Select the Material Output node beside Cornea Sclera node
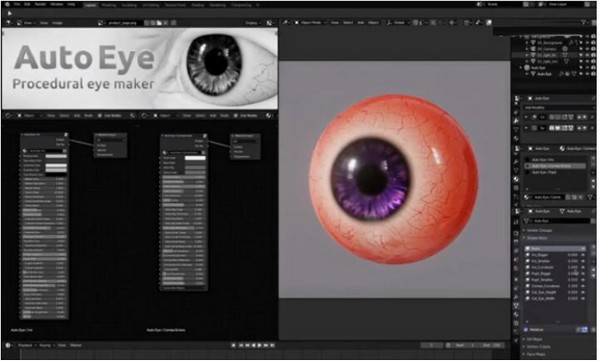The height and width of the screenshot is (361, 600). tap(245, 146)
